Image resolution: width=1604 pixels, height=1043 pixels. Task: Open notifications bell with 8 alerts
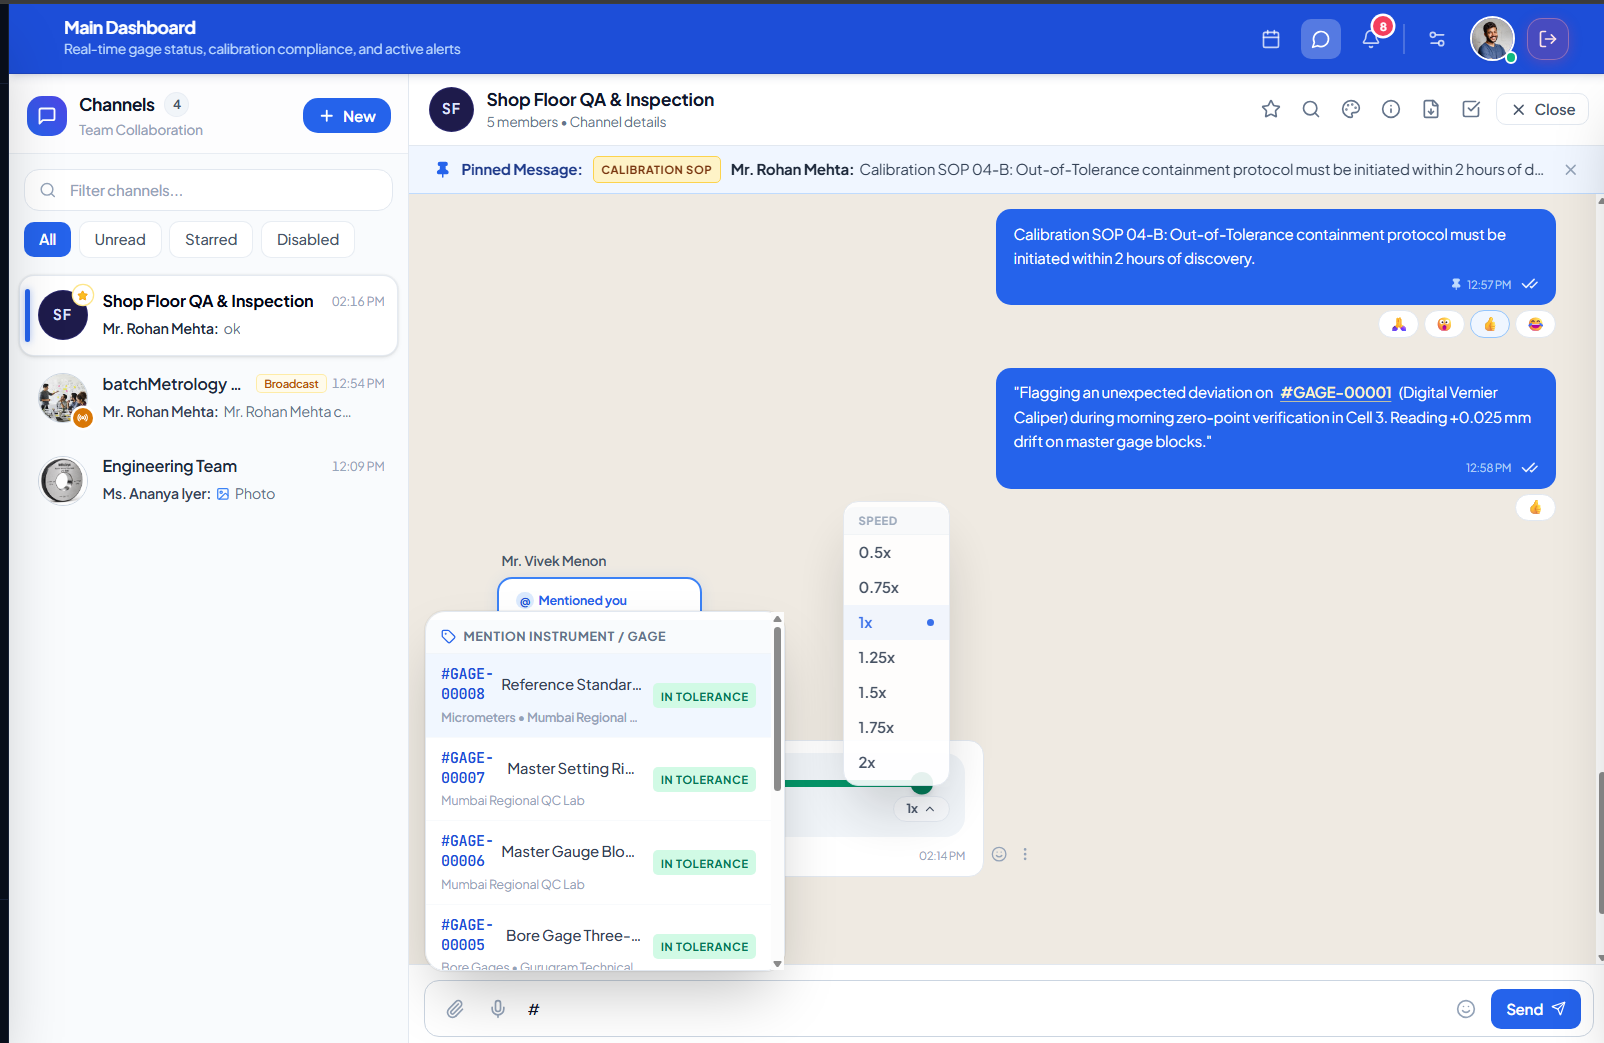coord(1371,39)
